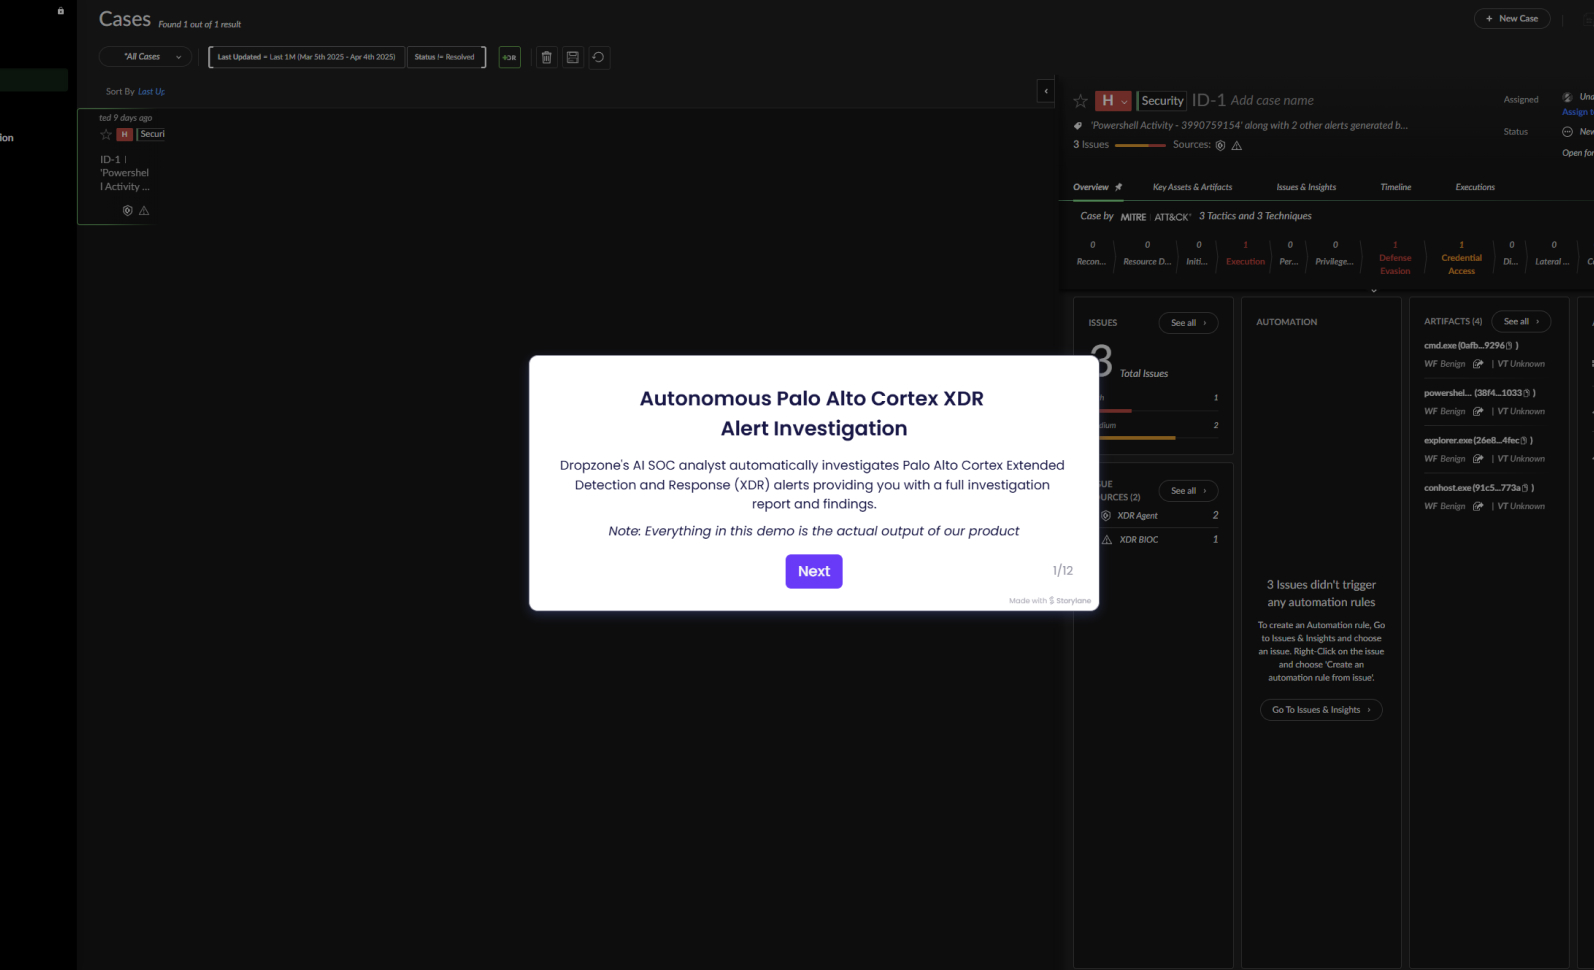Image resolution: width=1594 pixels, height=970 pixels.
Task: Click the save filter disk icon
Action: [572, 57]
